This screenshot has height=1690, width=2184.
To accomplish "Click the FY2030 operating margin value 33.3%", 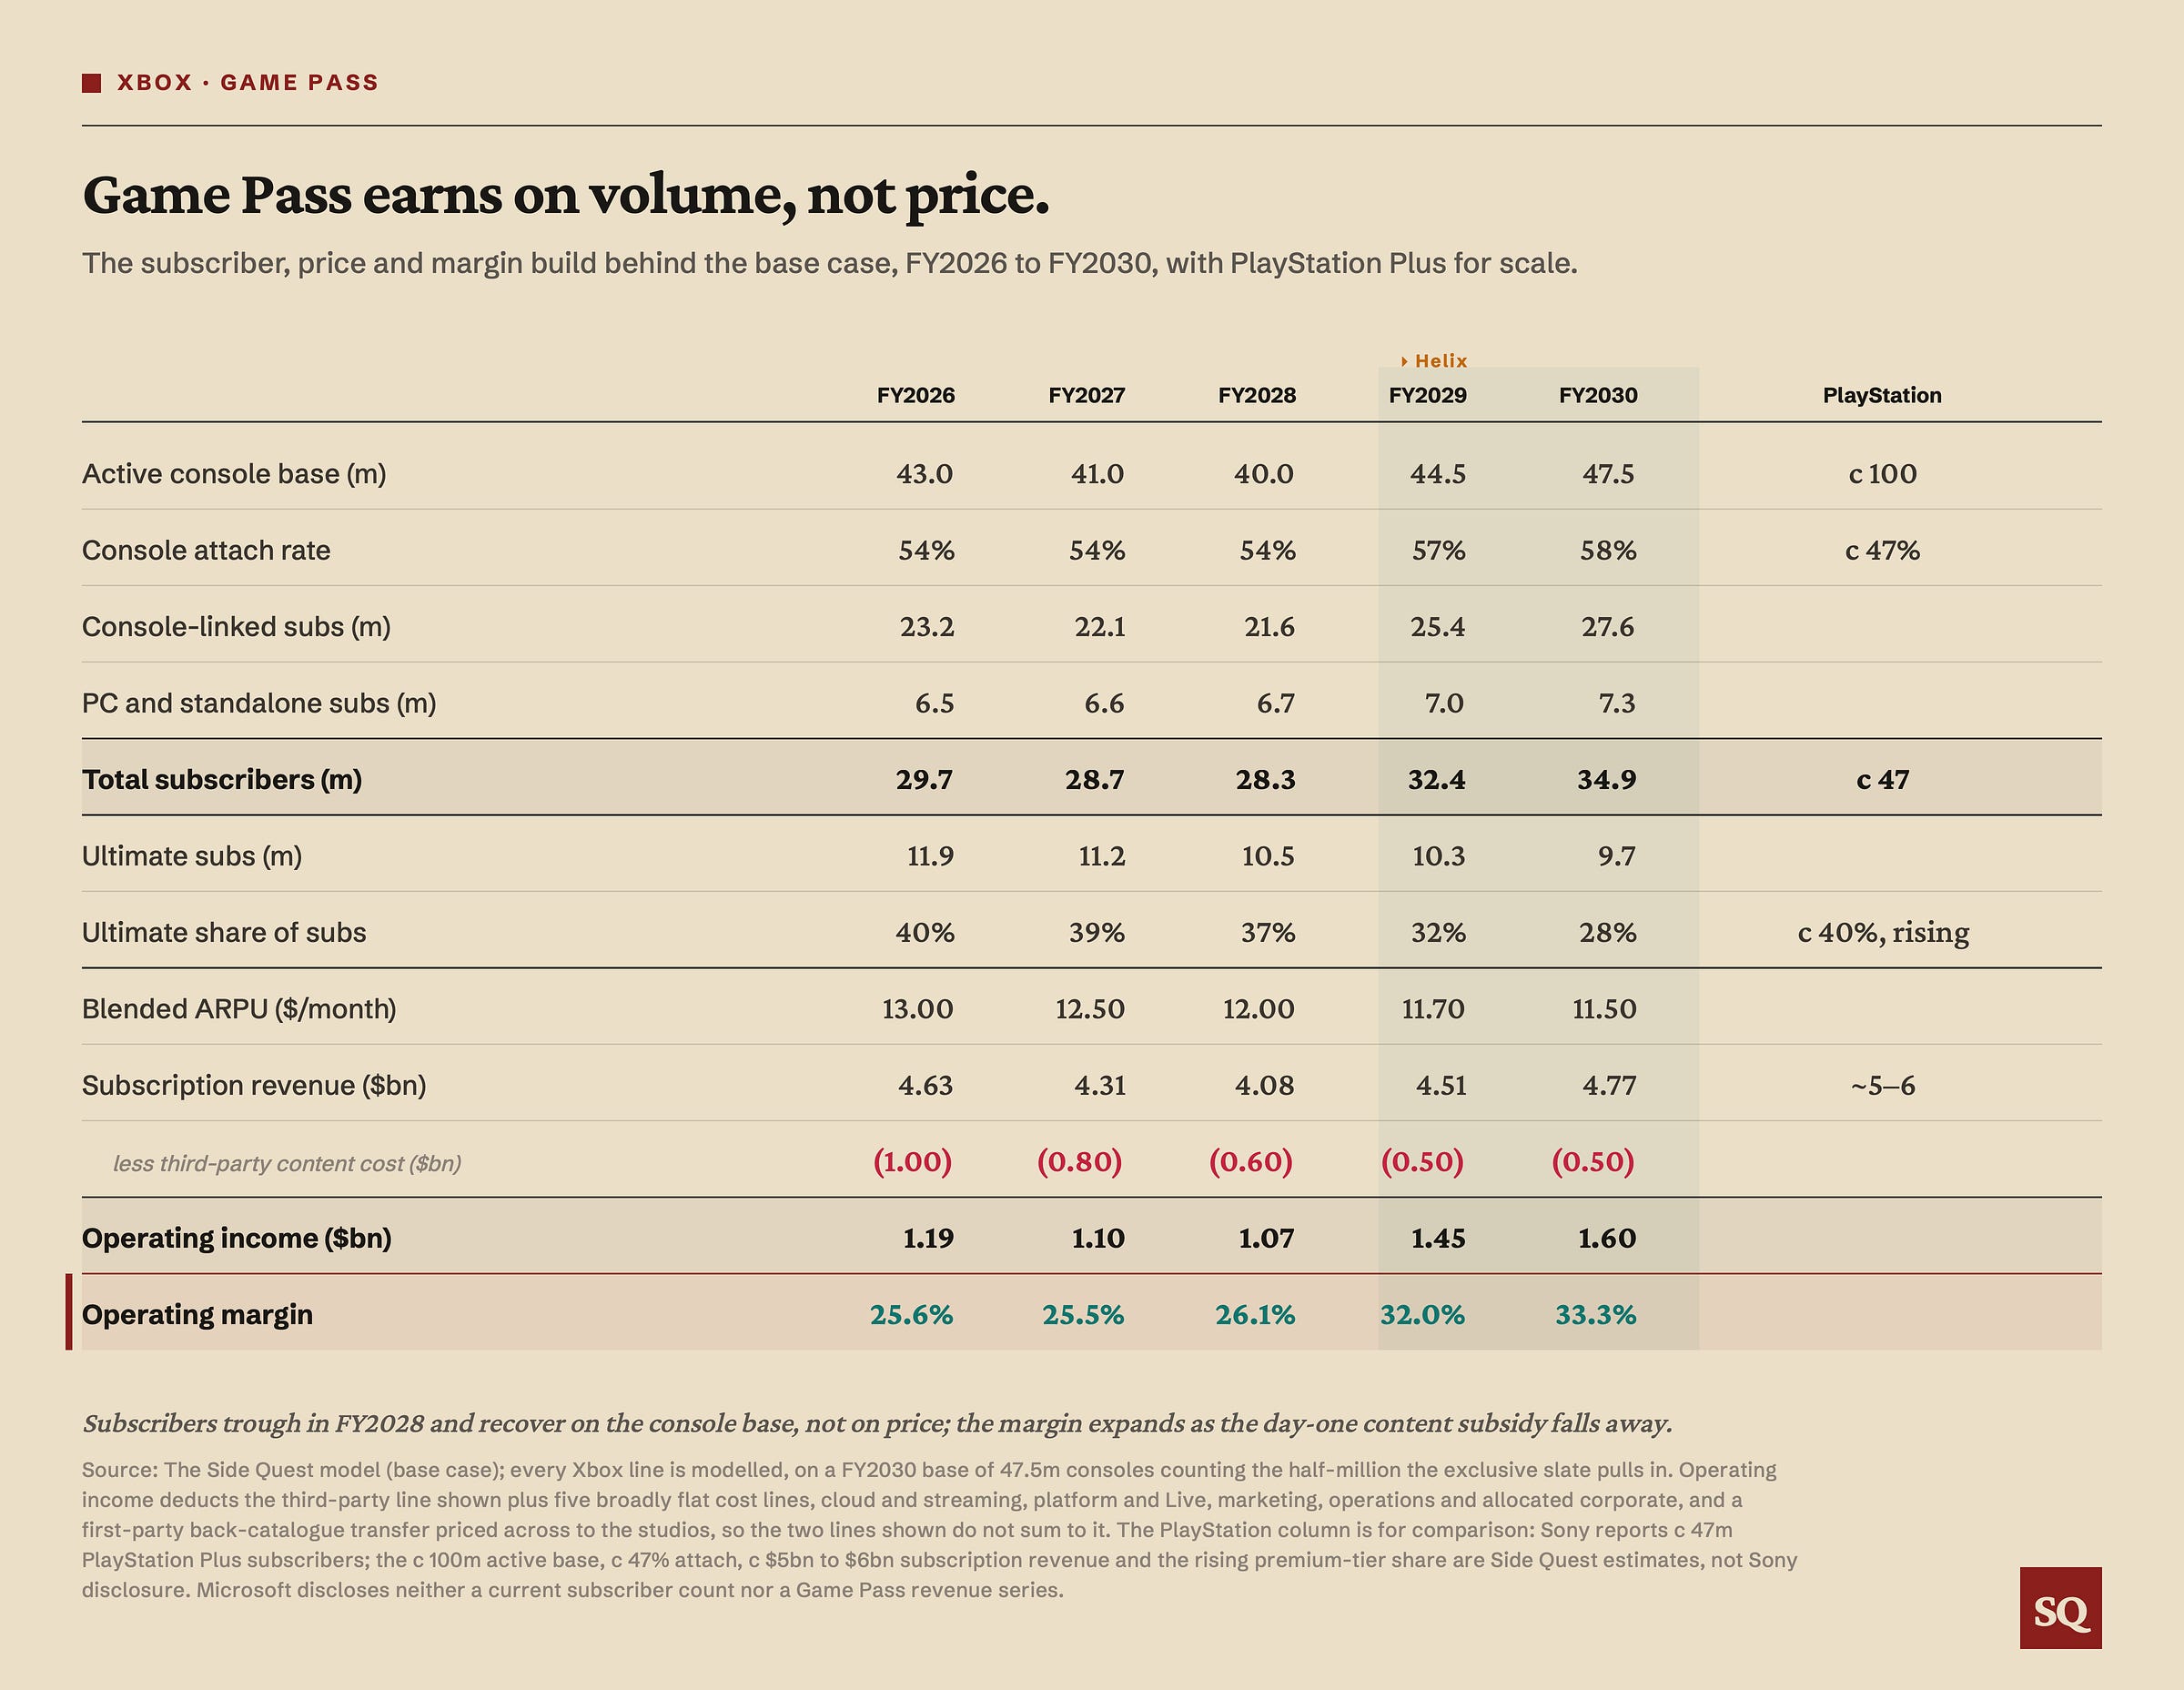I will (x=1596, y=1314).
